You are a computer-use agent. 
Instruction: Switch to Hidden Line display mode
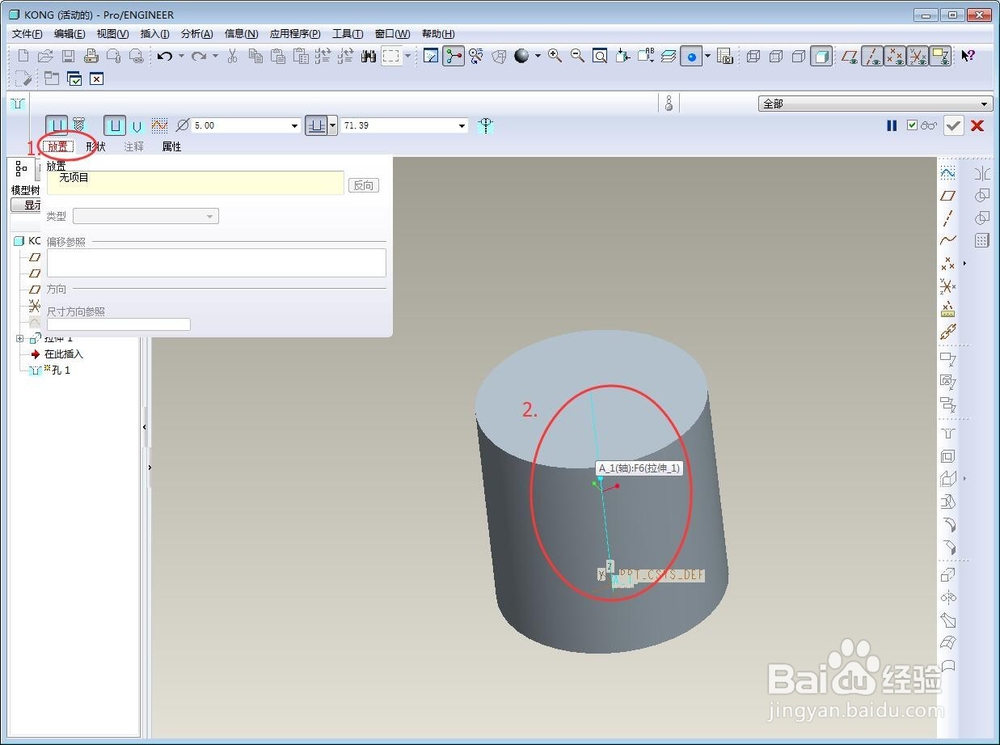(x=776, y=56)
